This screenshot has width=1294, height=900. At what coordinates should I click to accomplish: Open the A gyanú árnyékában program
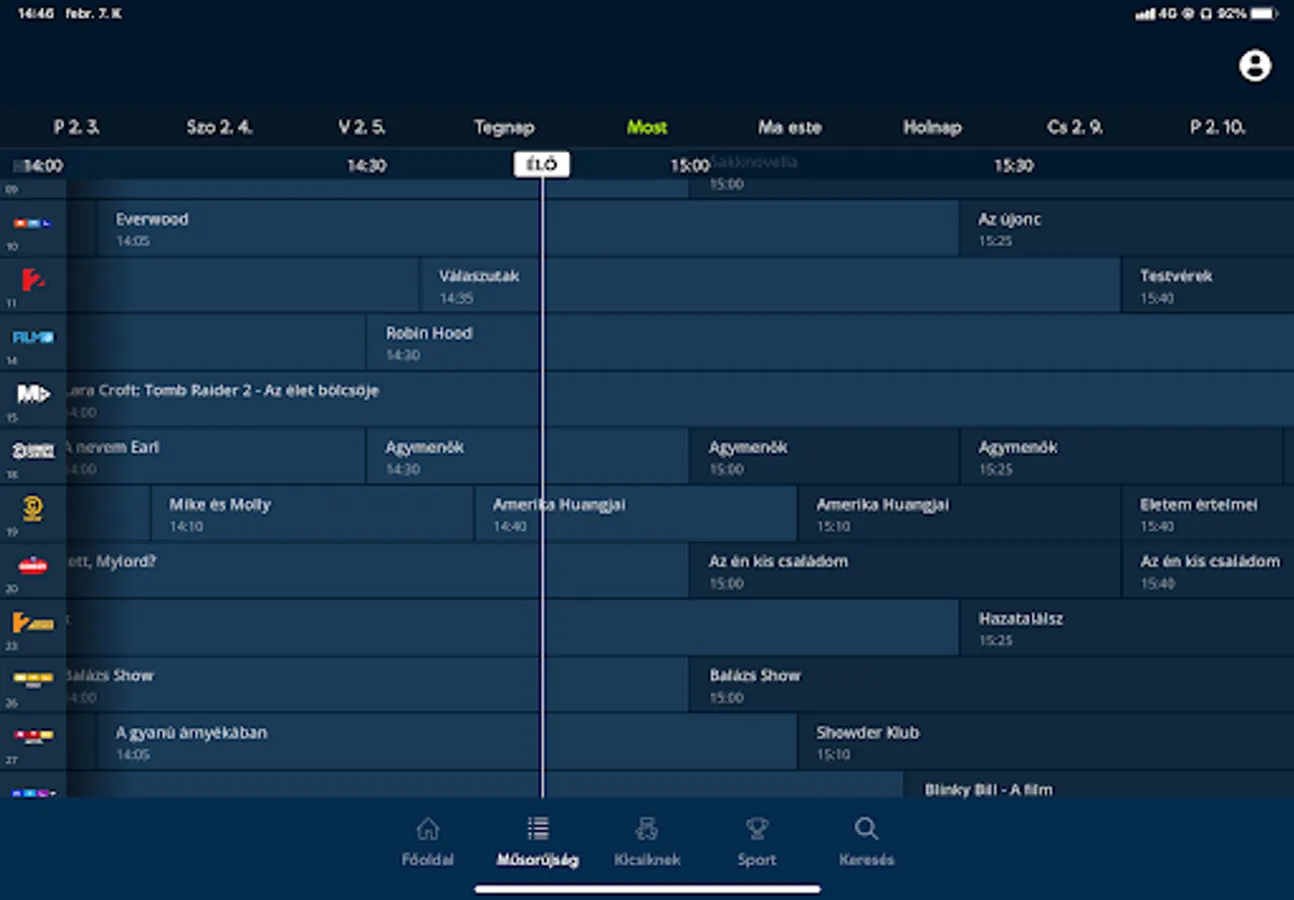point(447,741)
